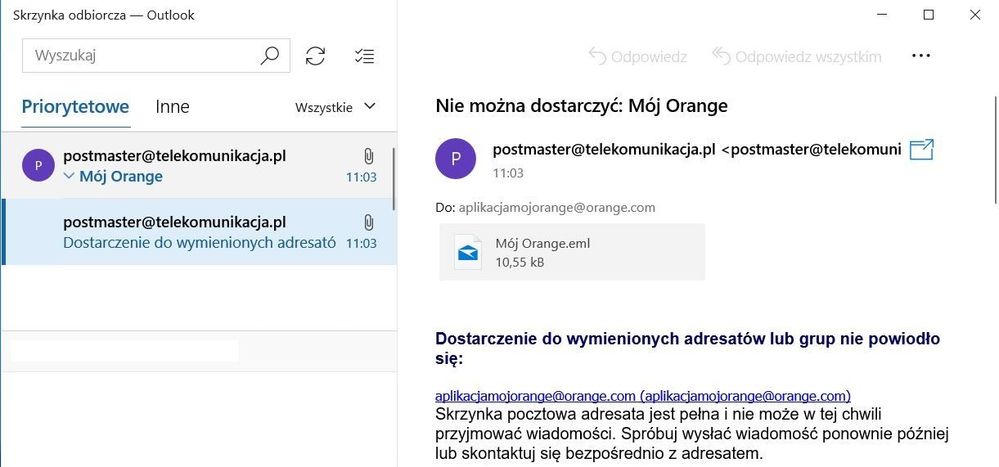
Task: Minimize the Outlook window
Action: coord(882,15)
